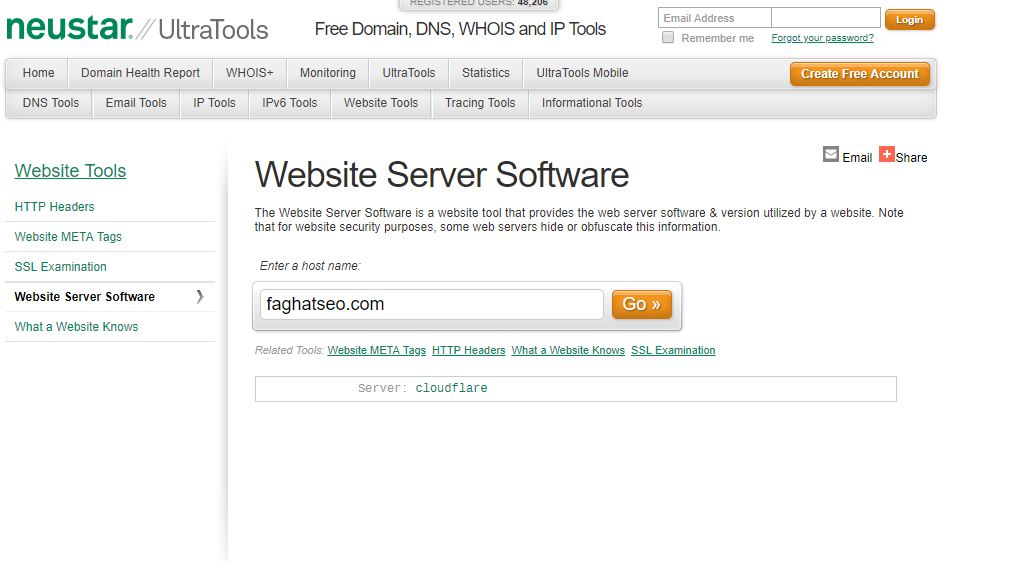
Task: Click the Email Address input field
Action: (x=714, y=18)
